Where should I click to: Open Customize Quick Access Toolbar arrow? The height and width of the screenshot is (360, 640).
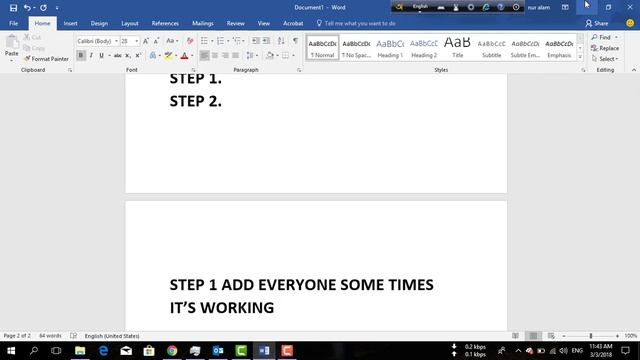pos(57,8)
